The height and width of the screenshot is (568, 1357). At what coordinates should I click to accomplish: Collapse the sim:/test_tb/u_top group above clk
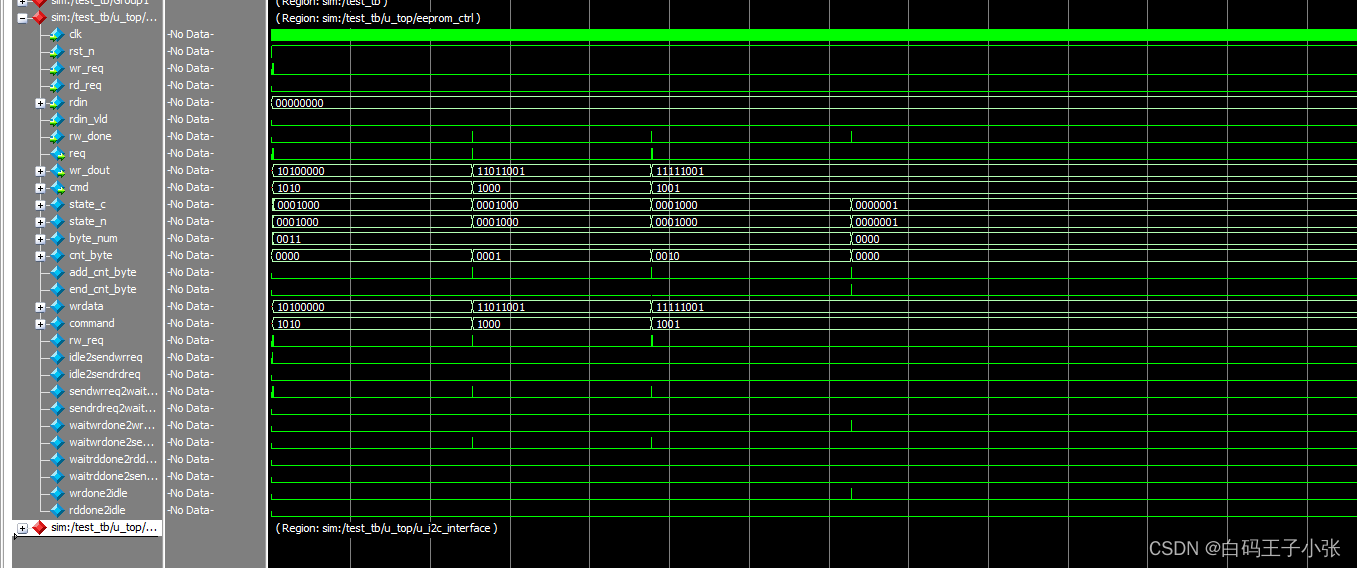22,17
